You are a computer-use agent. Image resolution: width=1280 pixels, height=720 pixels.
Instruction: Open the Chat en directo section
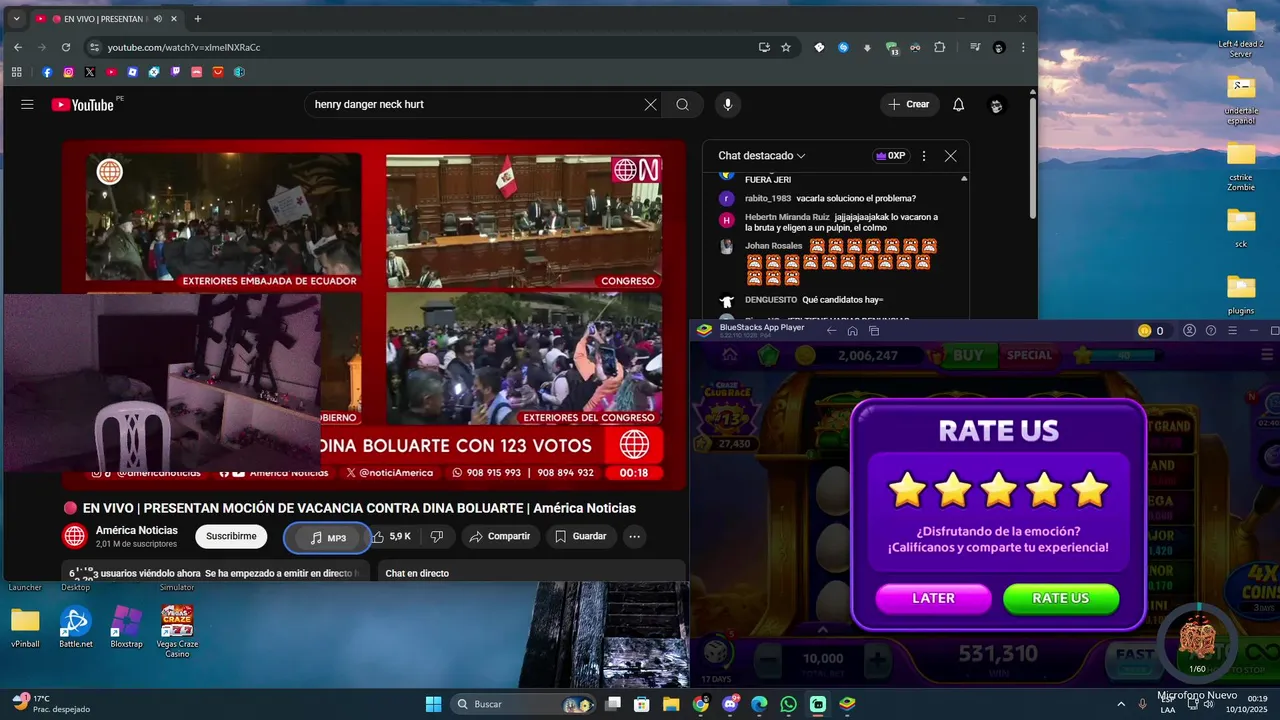pos(531,573)
